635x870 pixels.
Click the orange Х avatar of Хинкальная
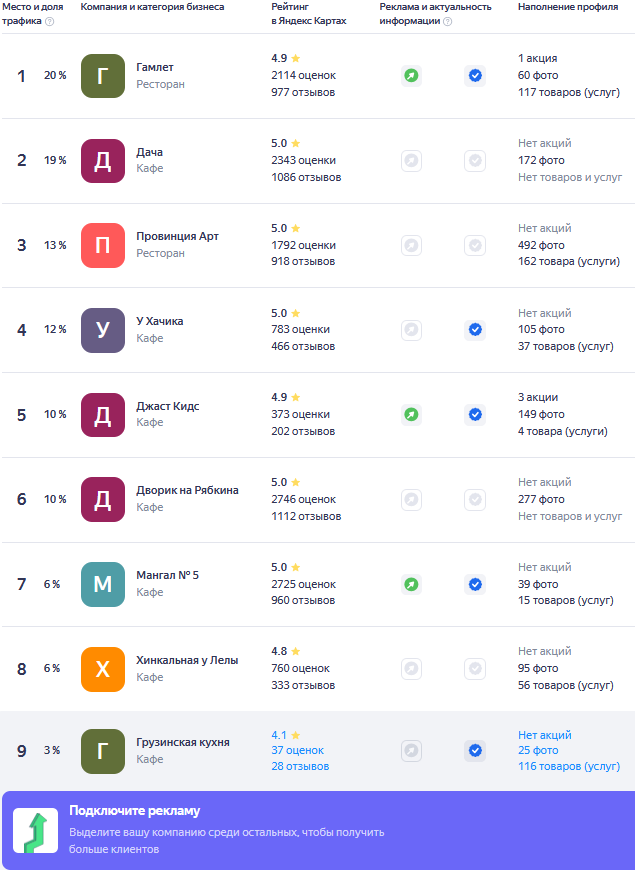click(x=103, y=669)
